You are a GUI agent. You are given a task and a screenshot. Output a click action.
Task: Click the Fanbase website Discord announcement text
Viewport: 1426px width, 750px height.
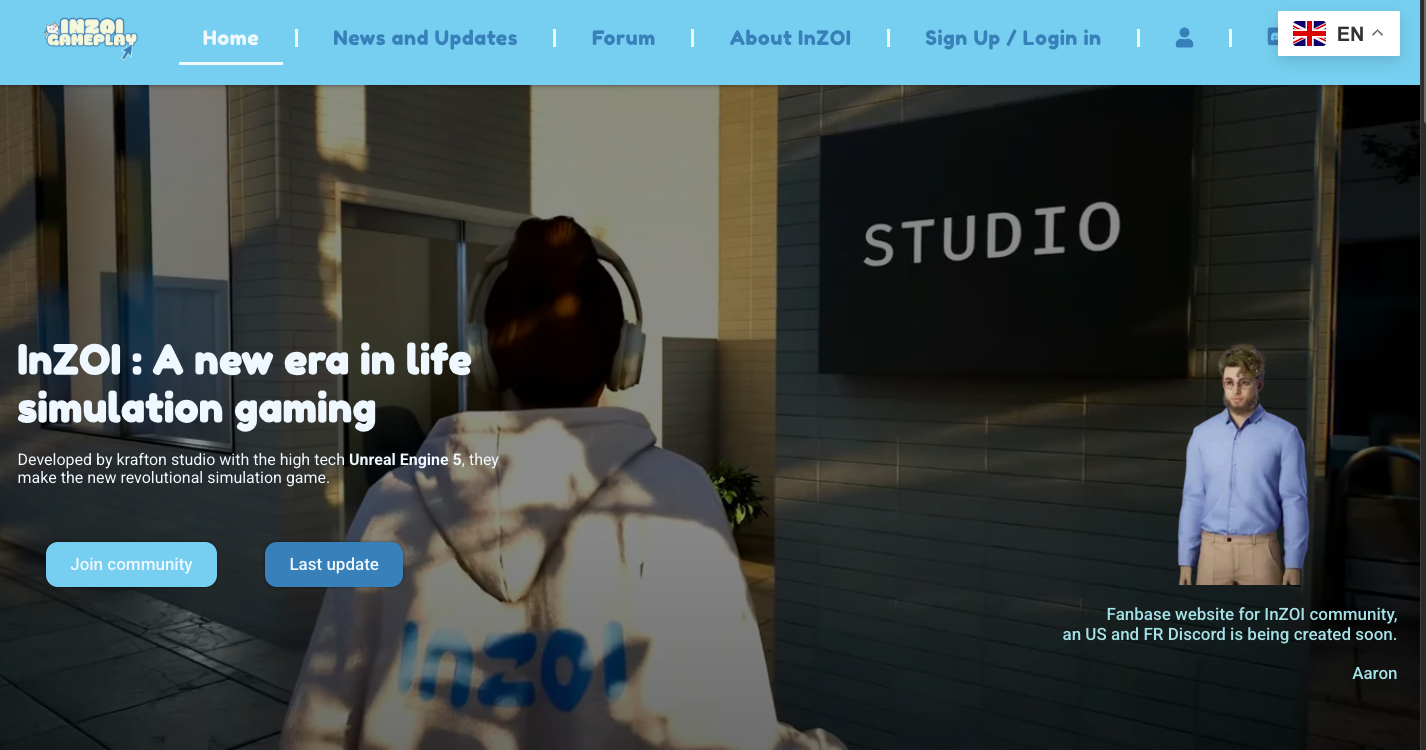1230,624
